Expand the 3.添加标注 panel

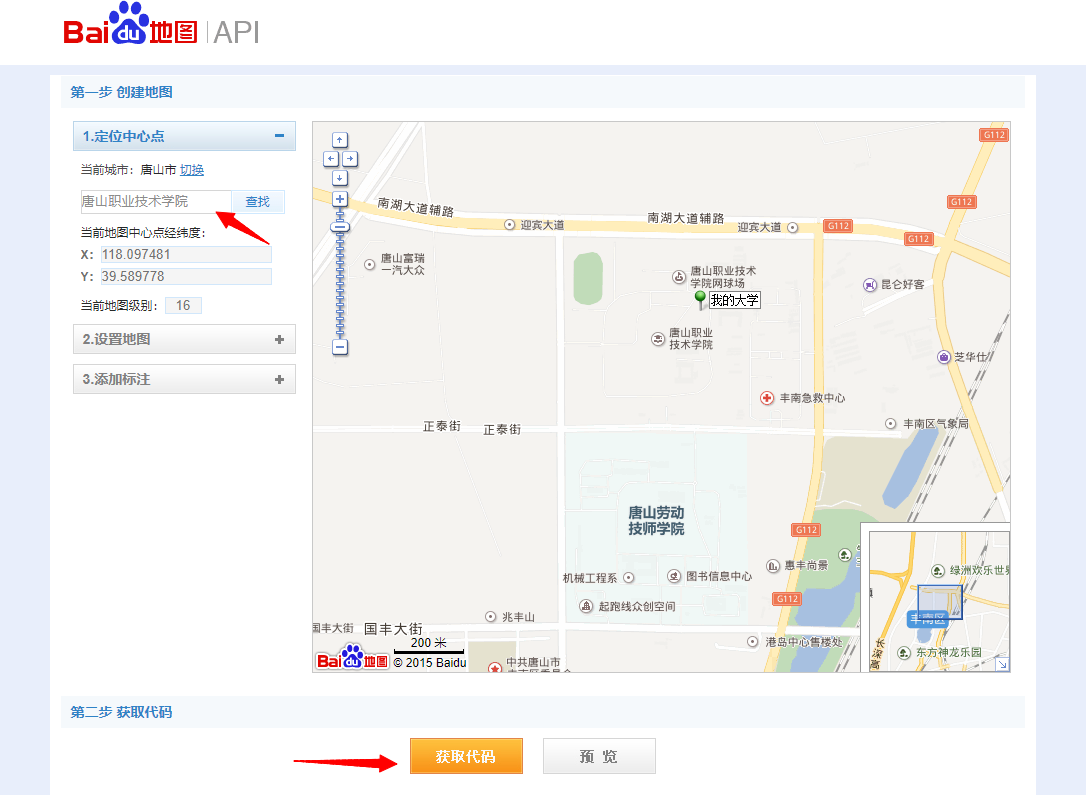[x=184, y=379]
